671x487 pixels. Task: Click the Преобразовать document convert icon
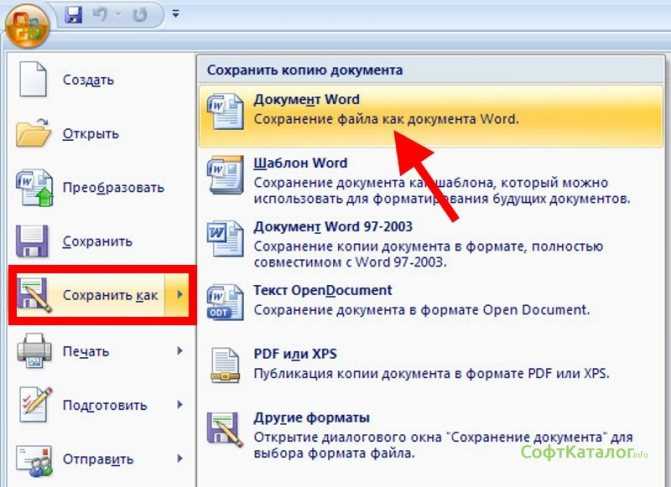click(x=34, y=187)
